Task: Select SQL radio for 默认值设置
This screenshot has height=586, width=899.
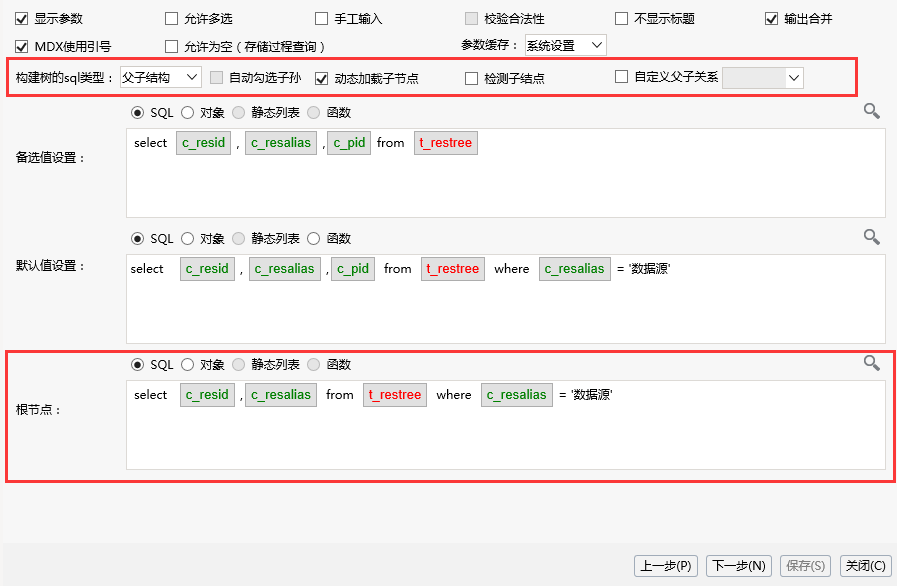Action: click(x=137, y=239)
